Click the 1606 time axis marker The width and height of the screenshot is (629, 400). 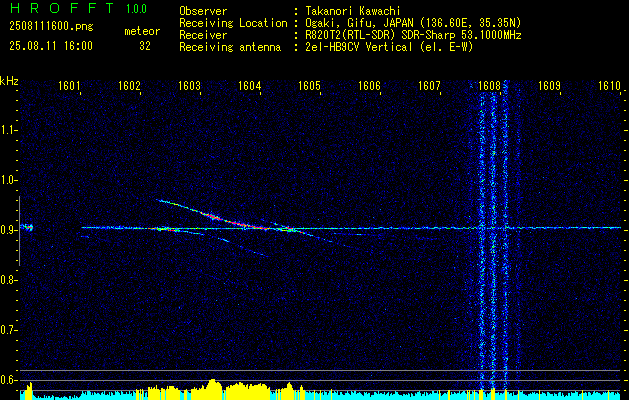coord(369,85)
